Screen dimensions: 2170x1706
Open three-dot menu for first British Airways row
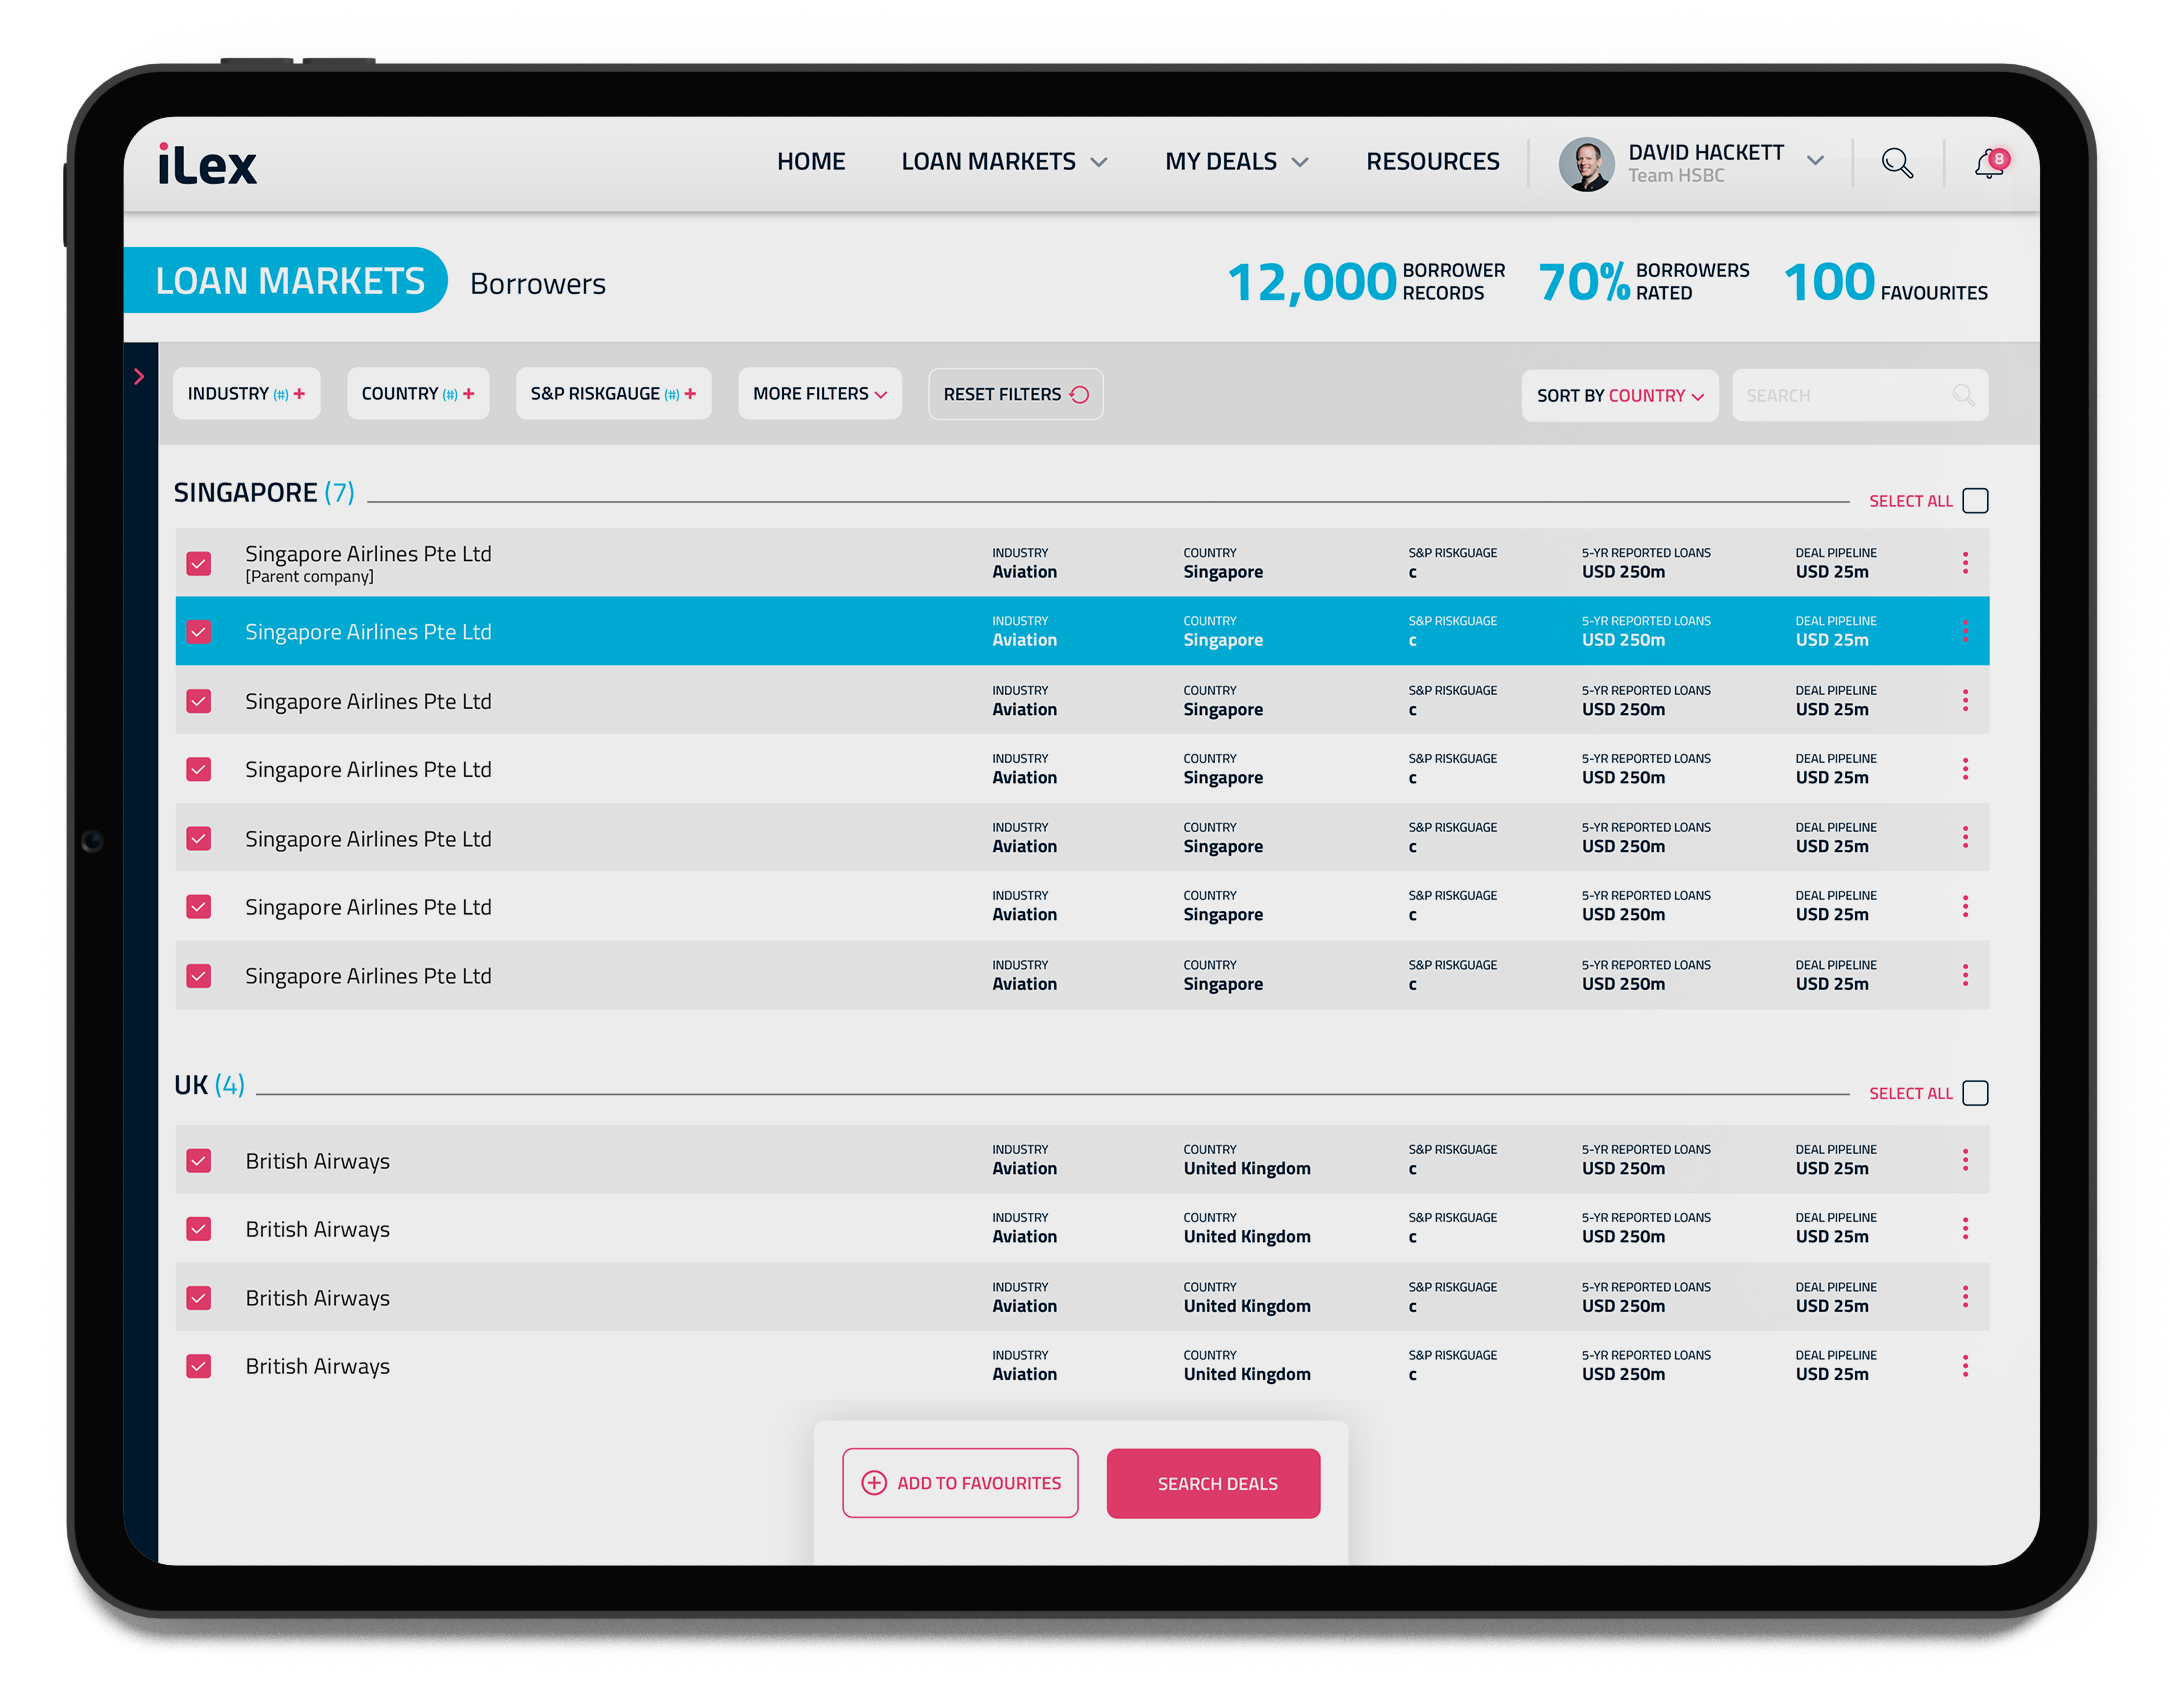tap(1965, 1160)
